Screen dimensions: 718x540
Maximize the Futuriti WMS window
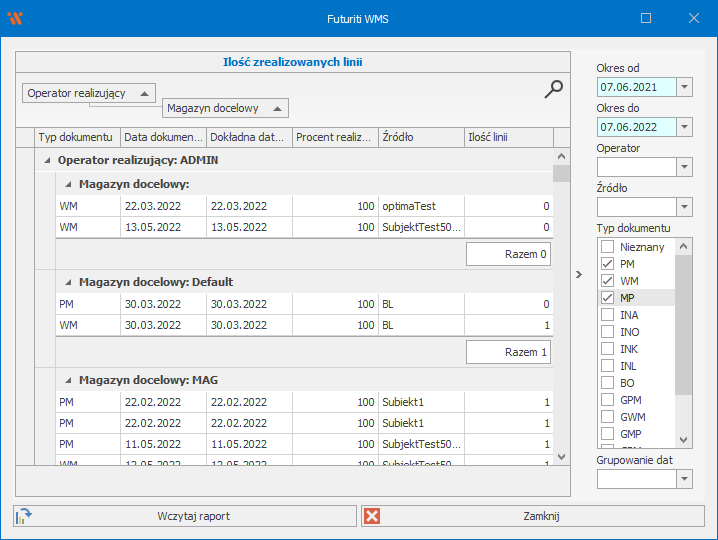point(646,18)
